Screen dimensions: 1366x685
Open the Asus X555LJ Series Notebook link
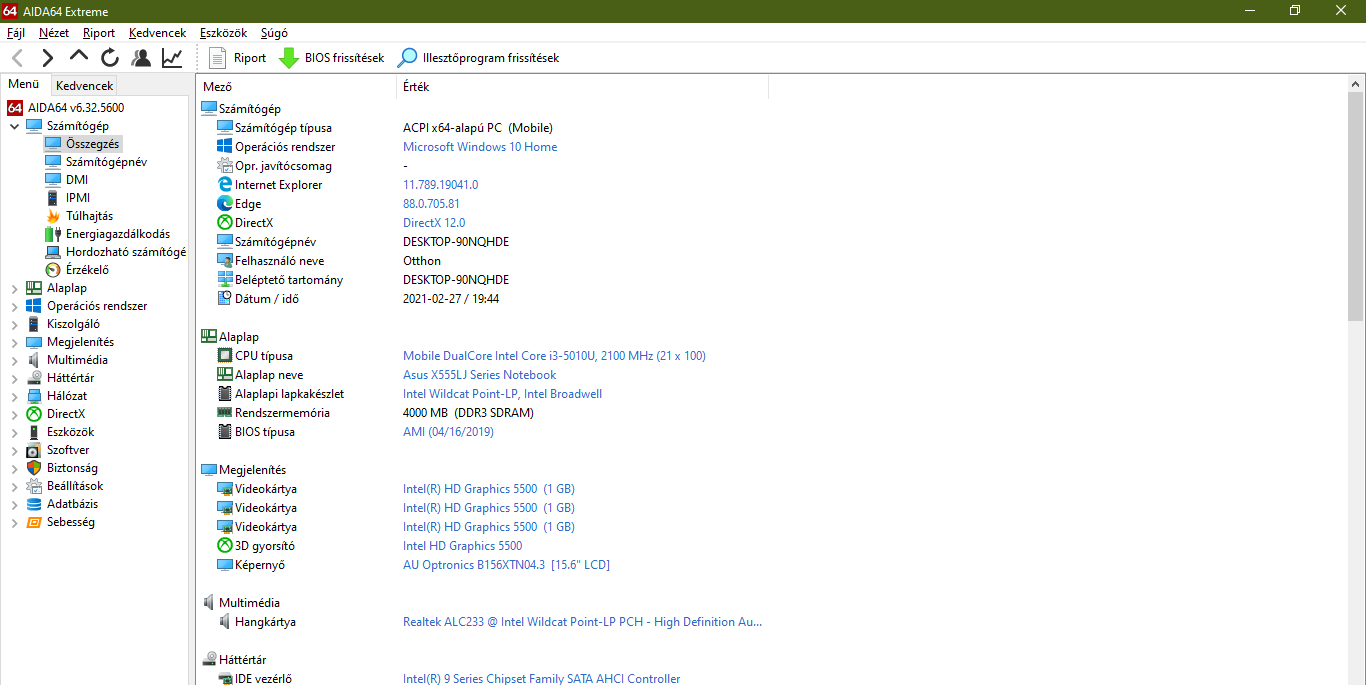pyautogui.click(x=479, y=375)
